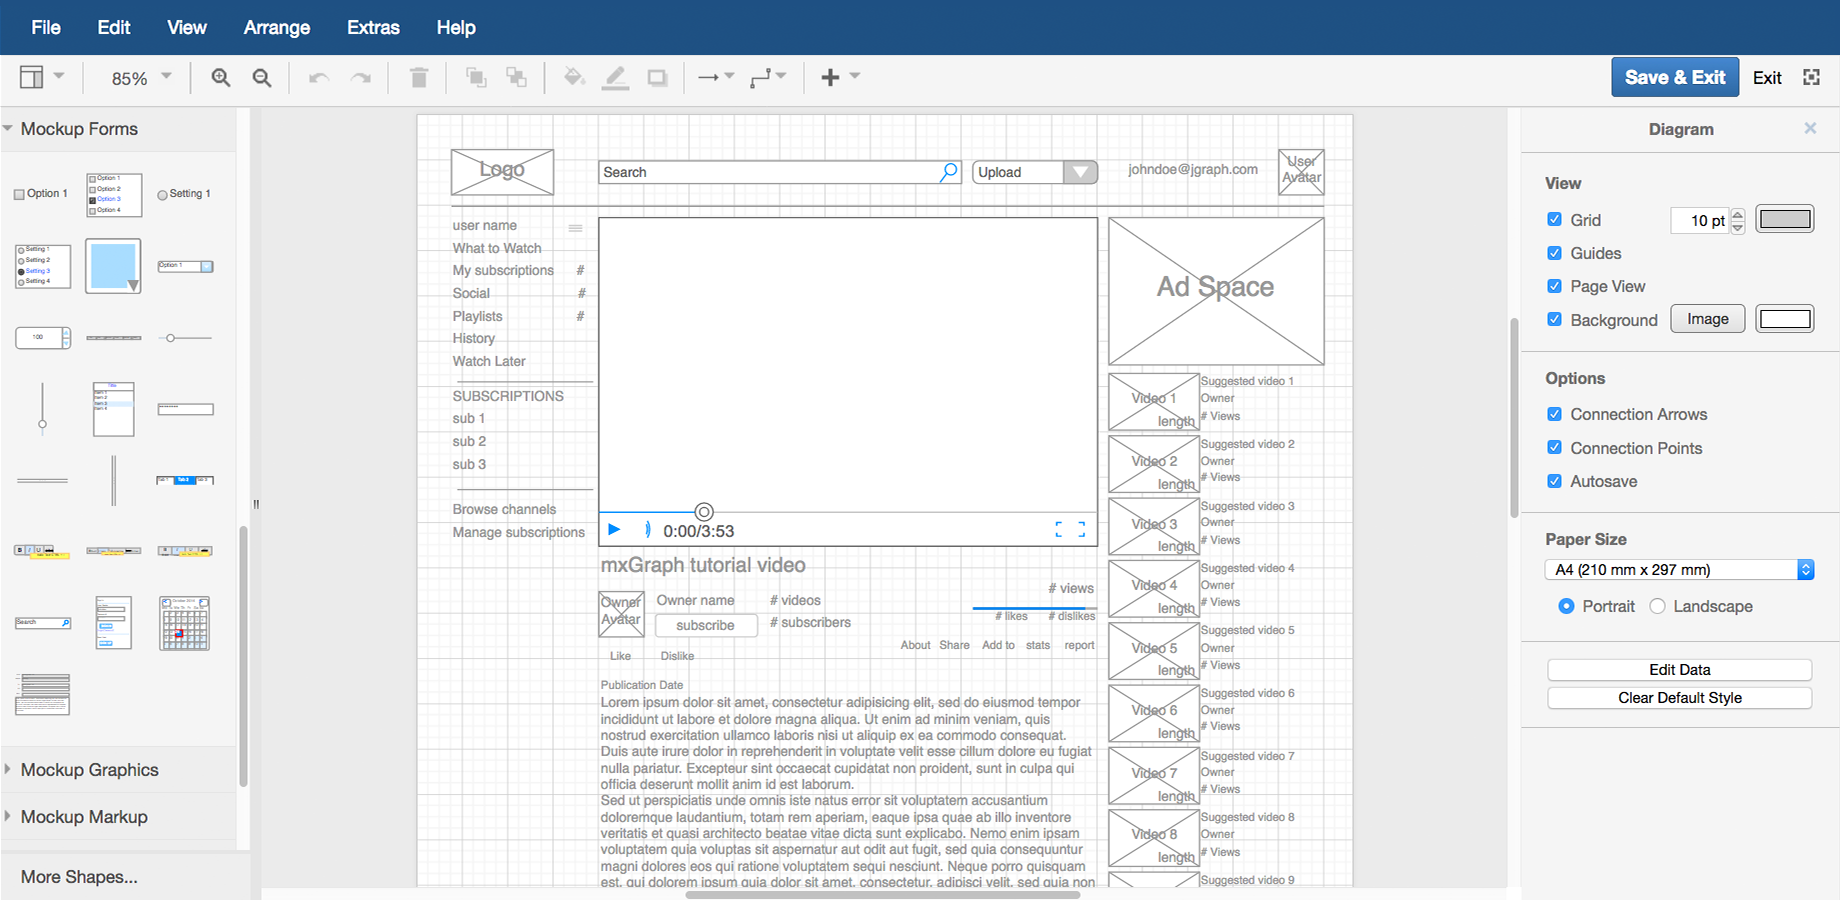
Task: Open the Extras menu
Action: click(x=372, y=27)
